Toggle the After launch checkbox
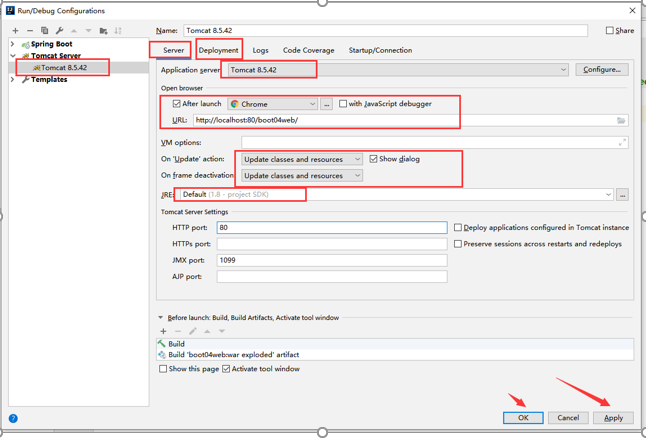646x442 pixels. tap(177, 104)
